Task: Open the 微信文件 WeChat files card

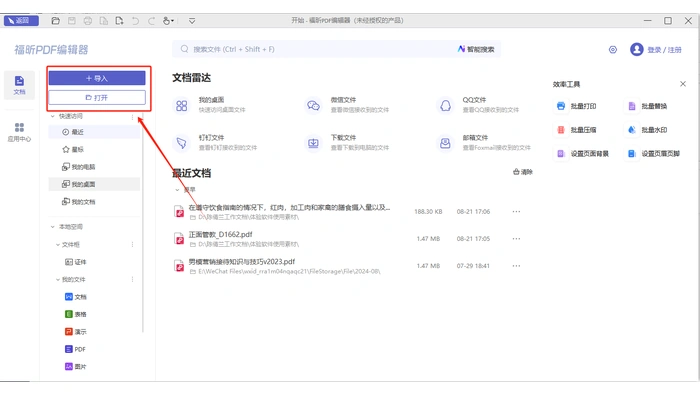Action: (x=347, y=105)
